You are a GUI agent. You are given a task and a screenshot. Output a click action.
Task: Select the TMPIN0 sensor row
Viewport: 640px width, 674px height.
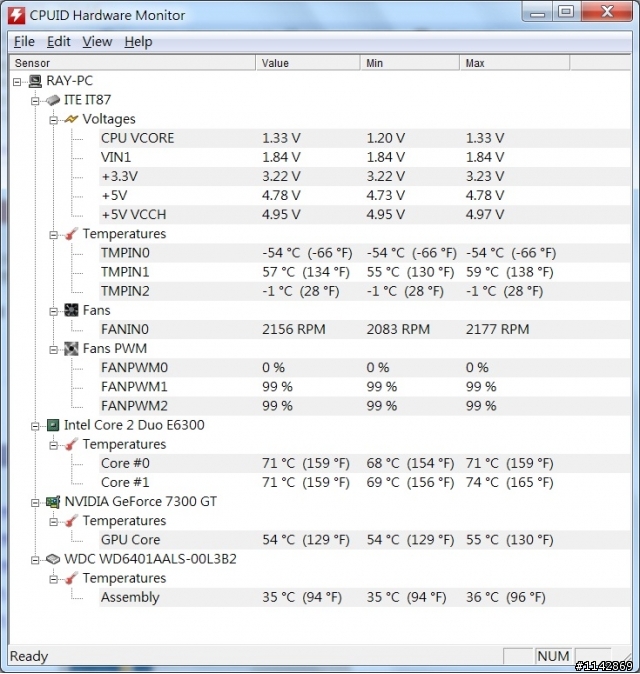tap(364, 253)
